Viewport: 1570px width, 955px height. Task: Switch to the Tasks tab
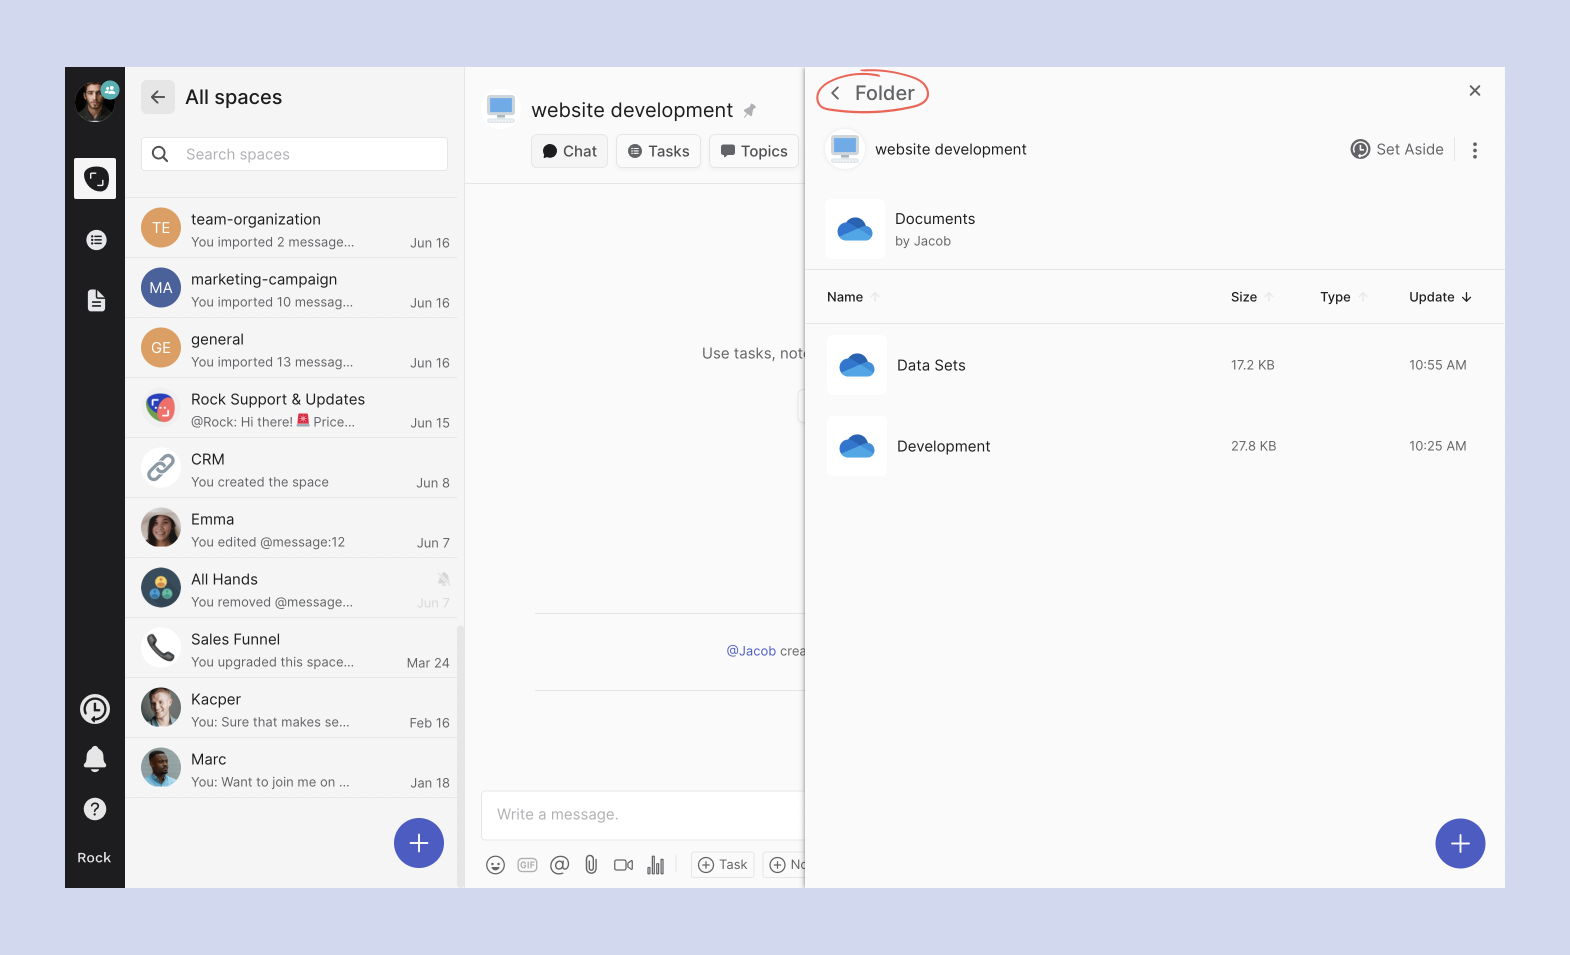[658, 151]
